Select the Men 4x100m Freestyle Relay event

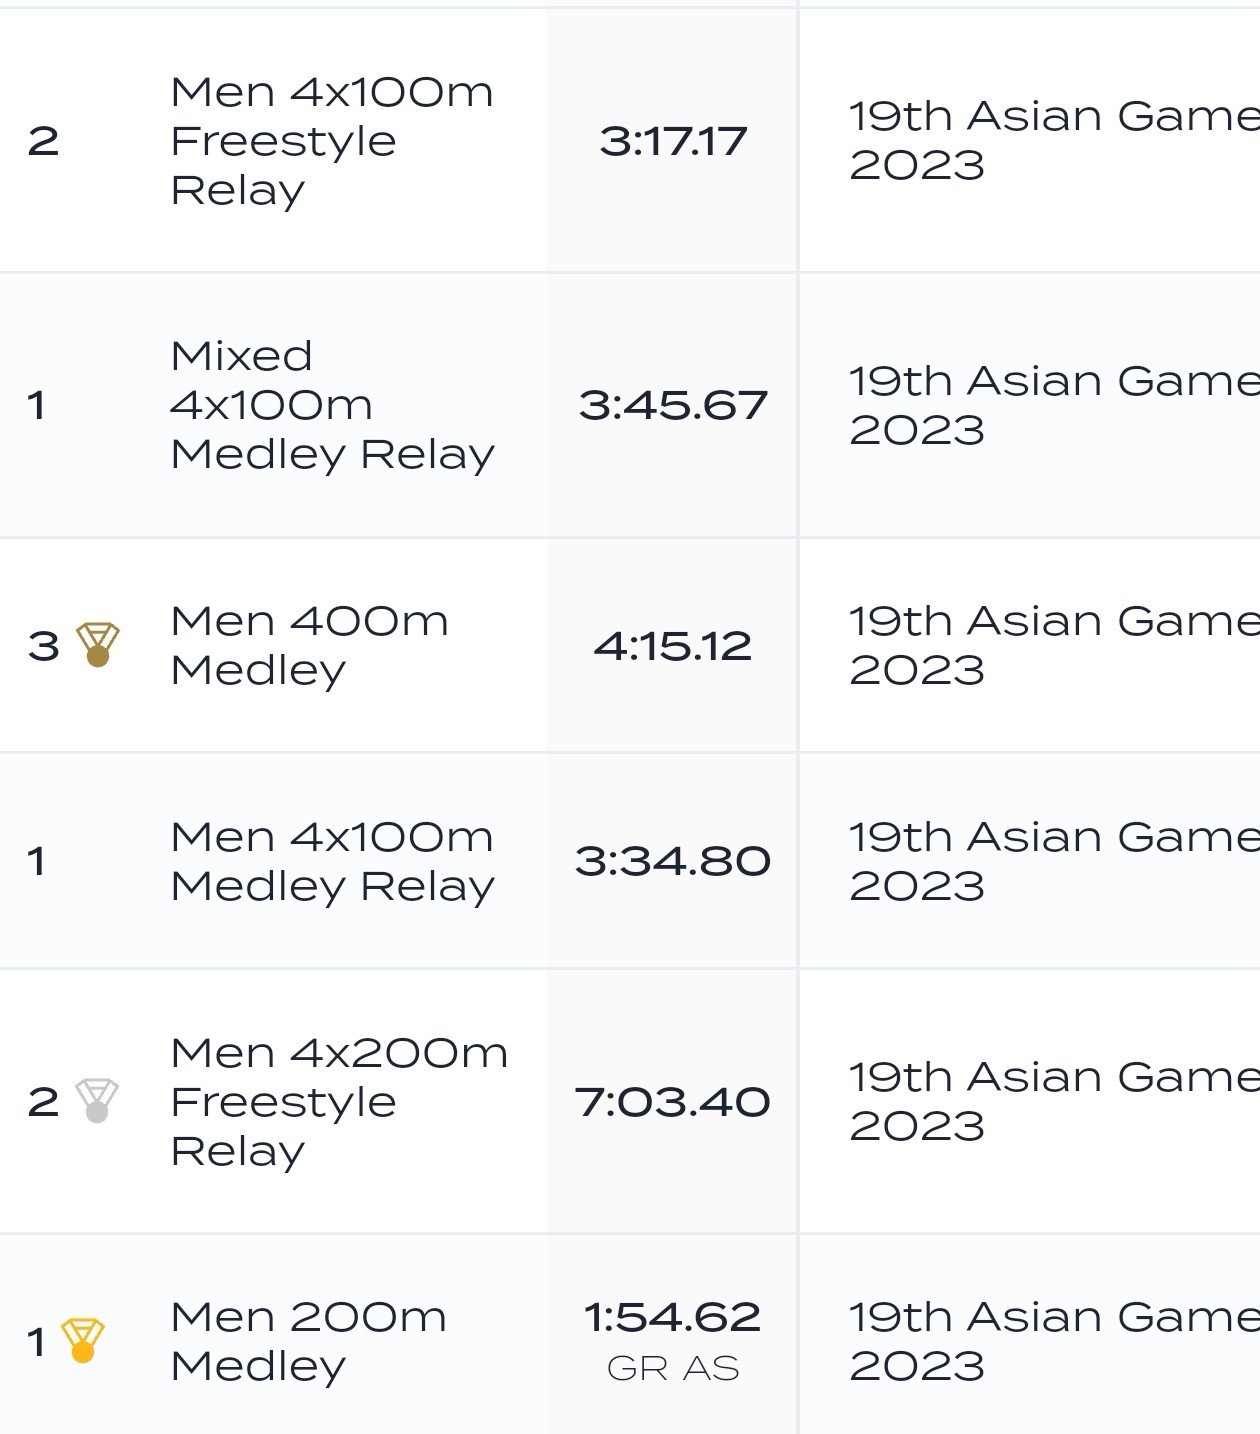pyautogui.click(x=331, y=141)
